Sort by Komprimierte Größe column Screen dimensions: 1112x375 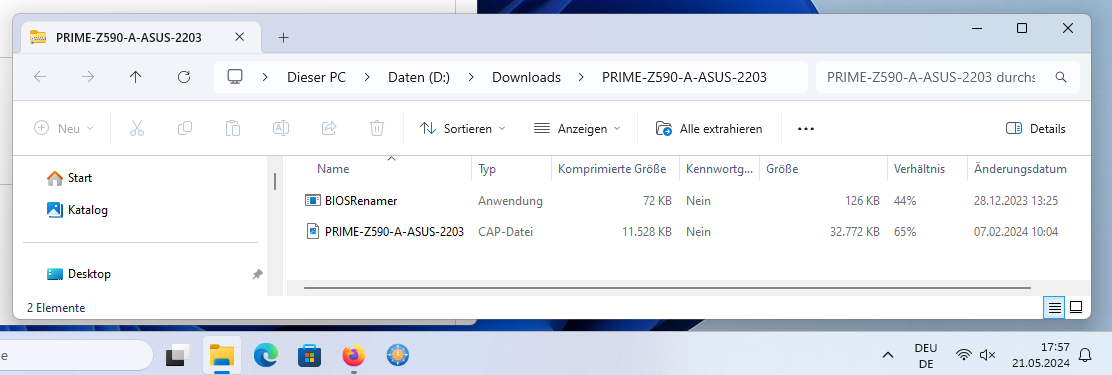[x=612, y=169]
